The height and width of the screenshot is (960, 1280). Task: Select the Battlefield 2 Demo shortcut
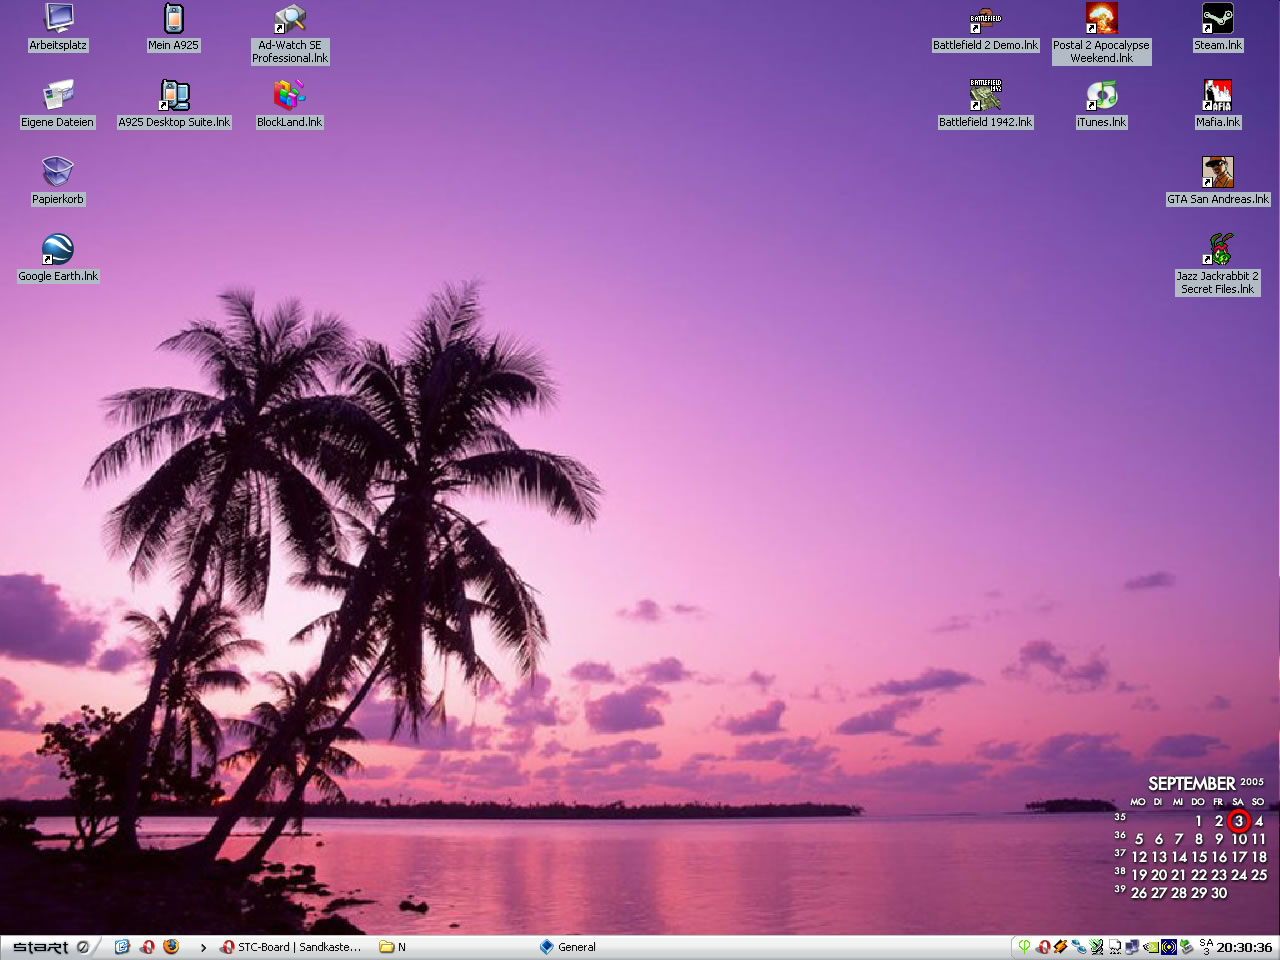click(985, 19)
